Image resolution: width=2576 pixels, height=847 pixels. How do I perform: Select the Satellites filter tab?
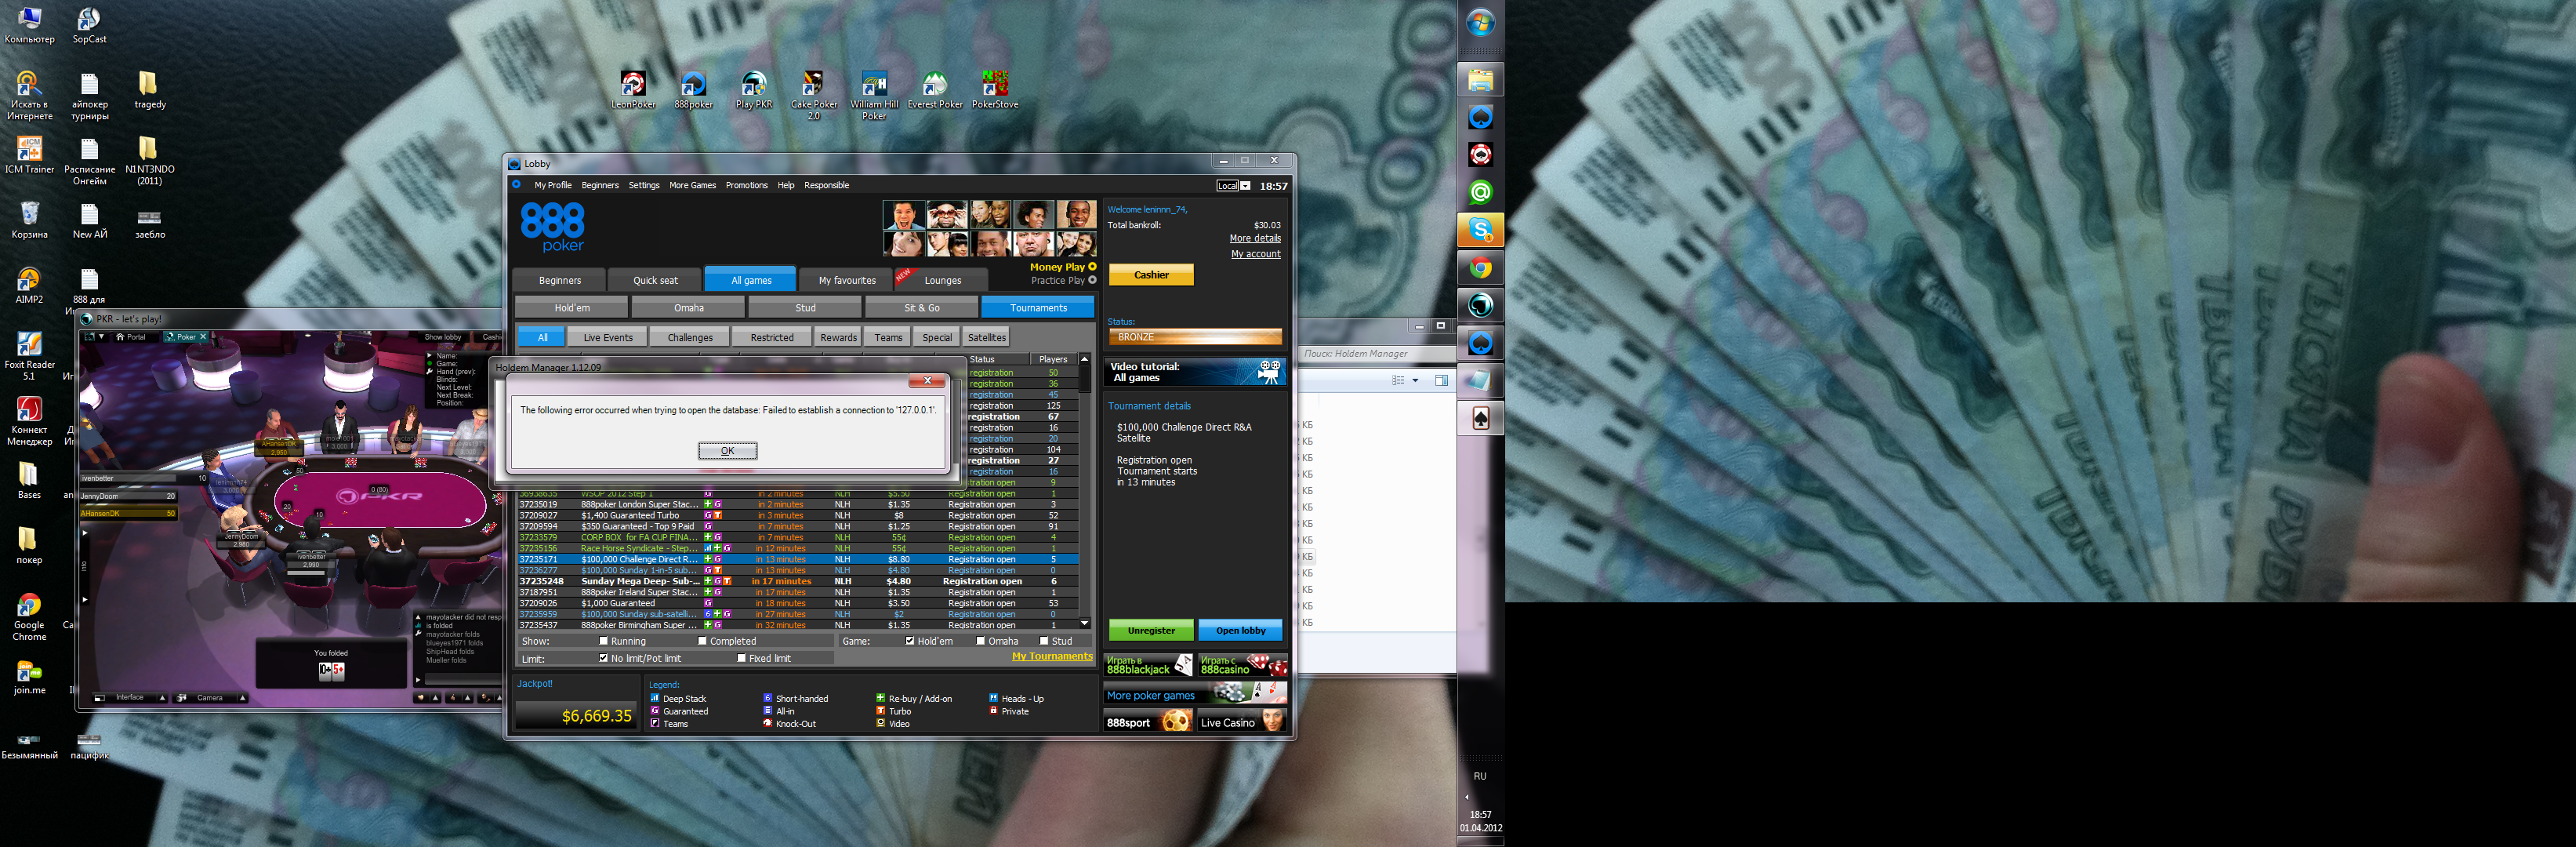986,337
